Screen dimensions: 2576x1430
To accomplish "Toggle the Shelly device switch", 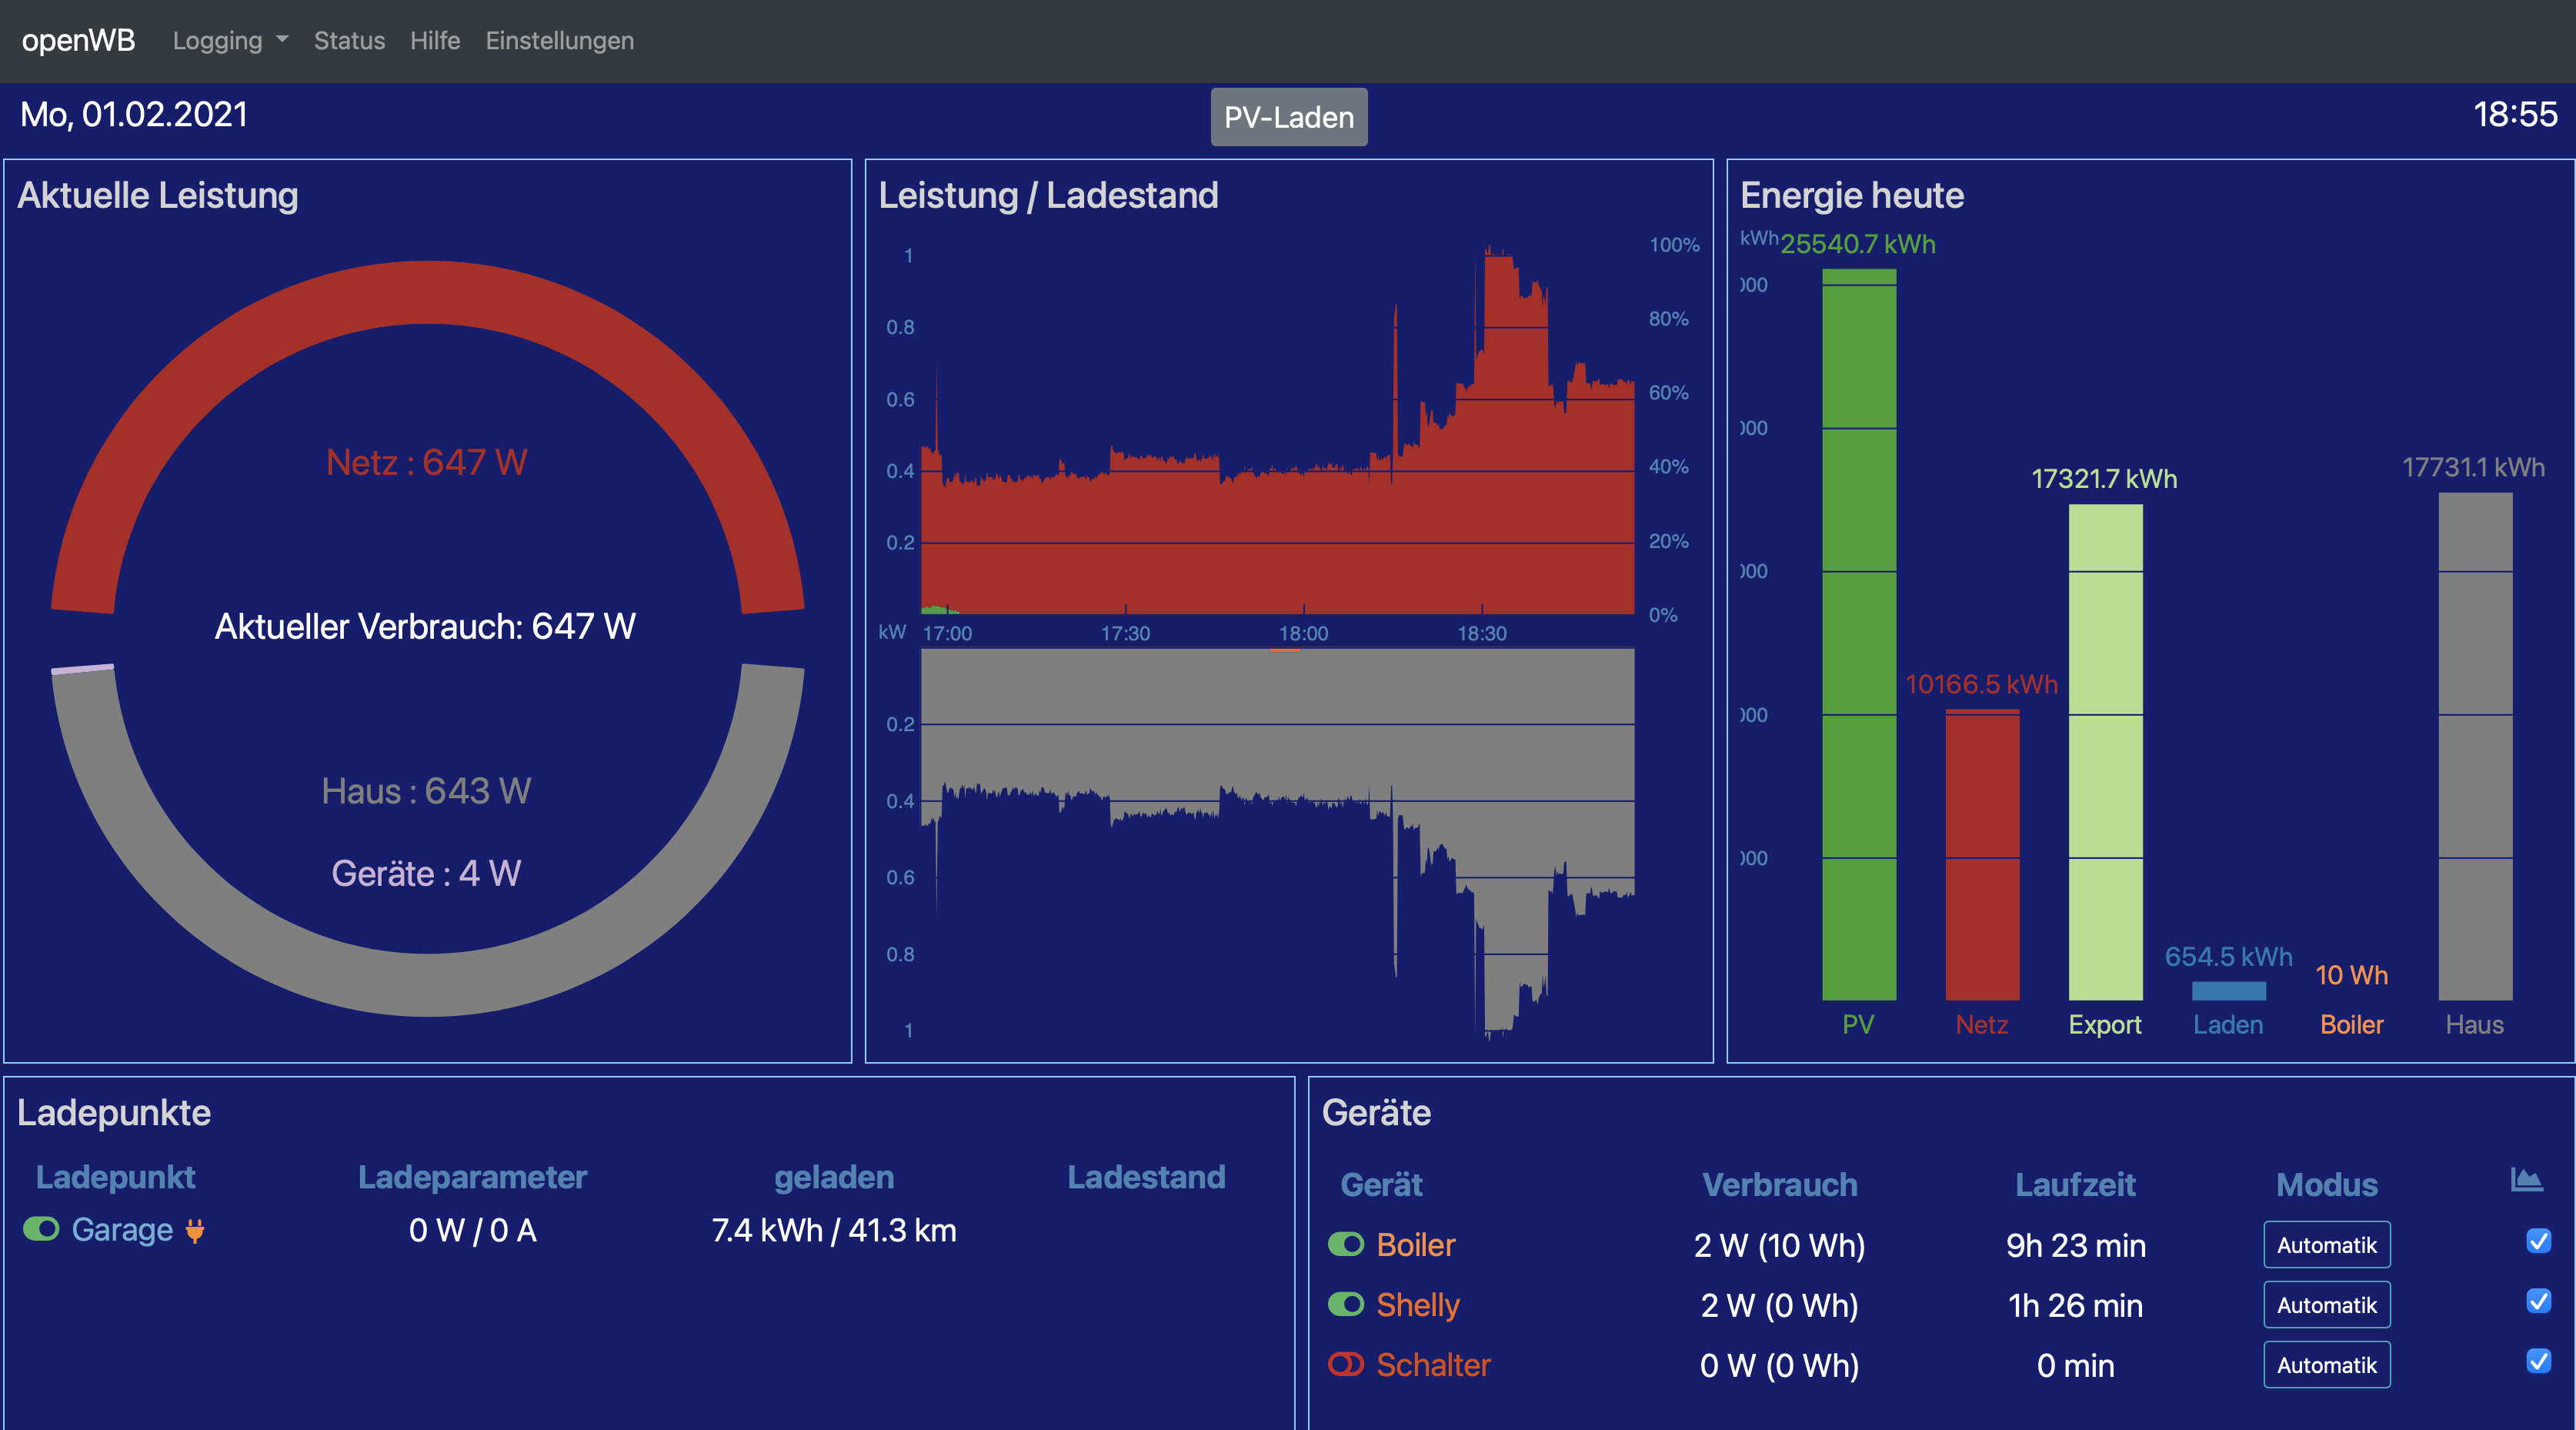I will pos(1345,1304).
